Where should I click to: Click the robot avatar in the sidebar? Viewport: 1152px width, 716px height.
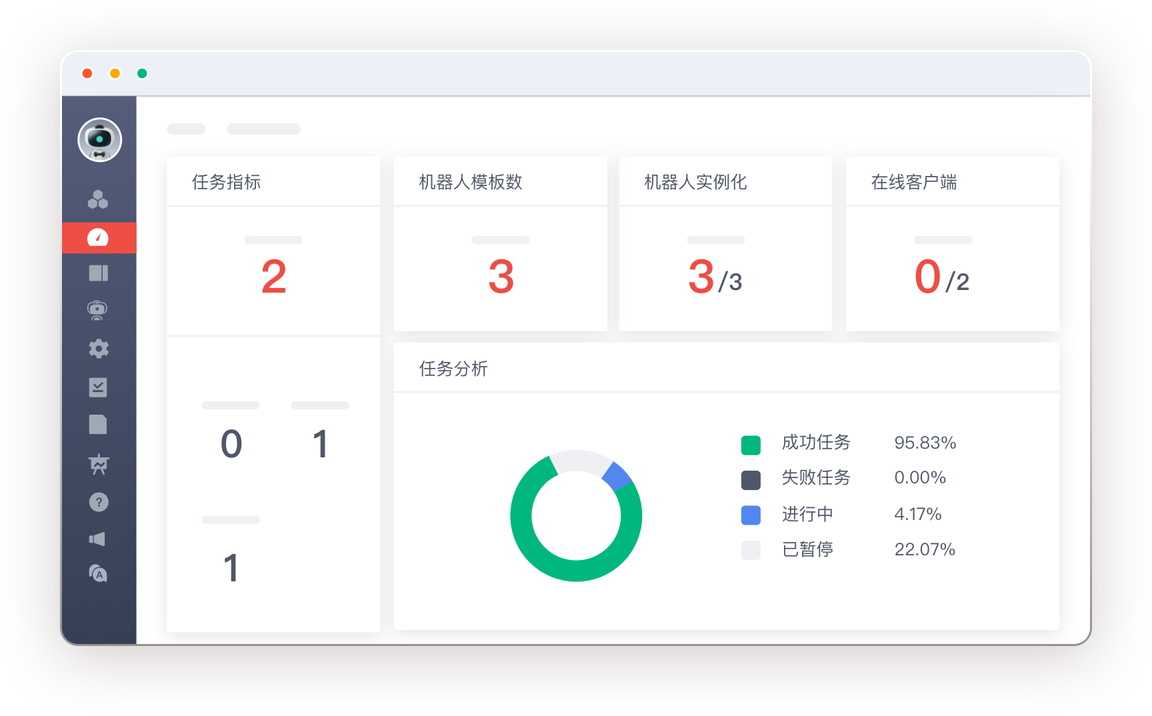point(99,140)
